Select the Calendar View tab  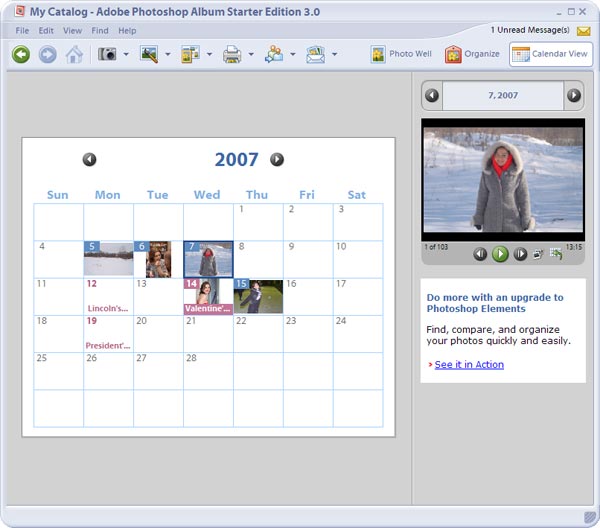click(551, 54)
